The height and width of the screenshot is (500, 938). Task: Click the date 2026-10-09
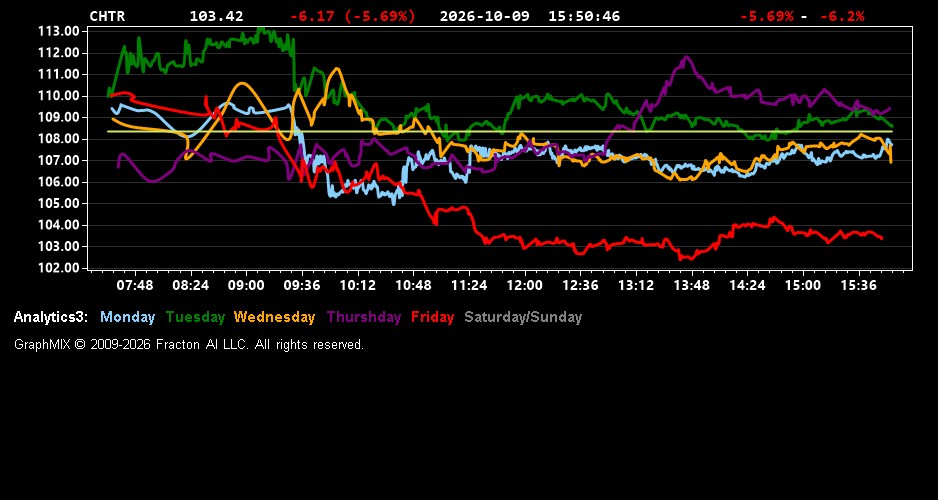[x=485, y=16]
